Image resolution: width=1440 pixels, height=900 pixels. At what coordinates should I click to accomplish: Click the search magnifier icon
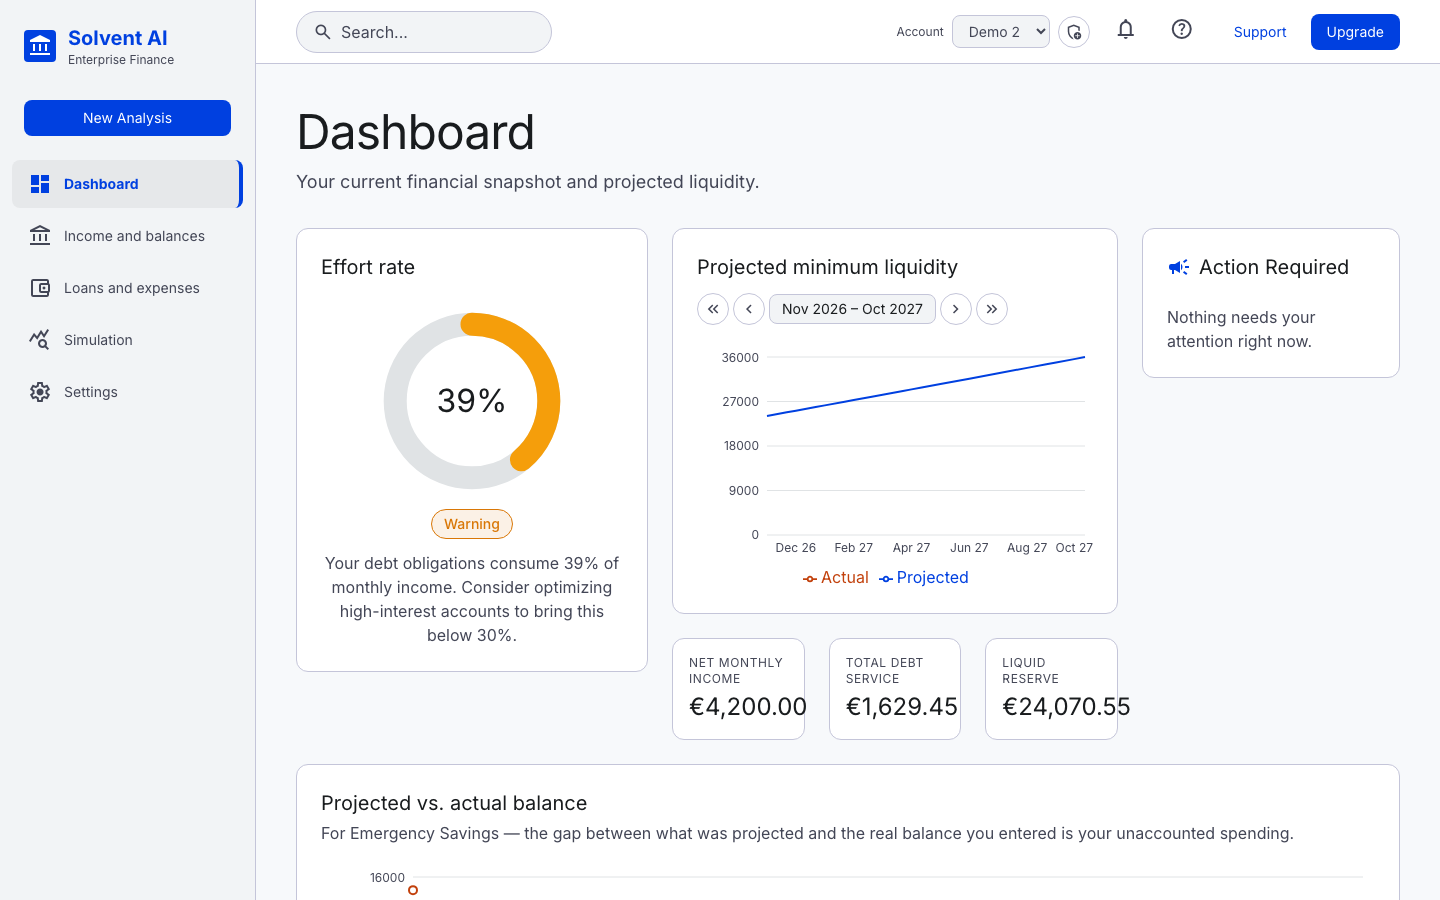(x=323, y=32)
